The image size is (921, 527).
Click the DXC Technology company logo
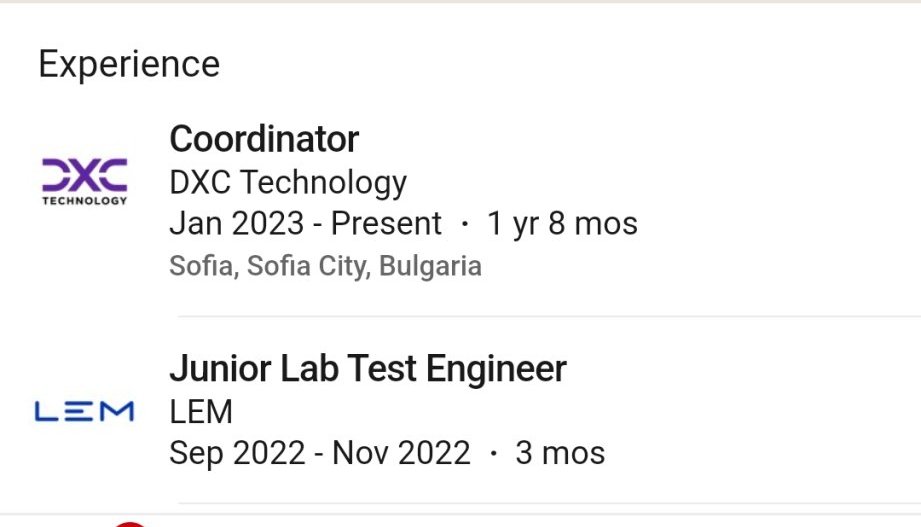click(84, 176)
